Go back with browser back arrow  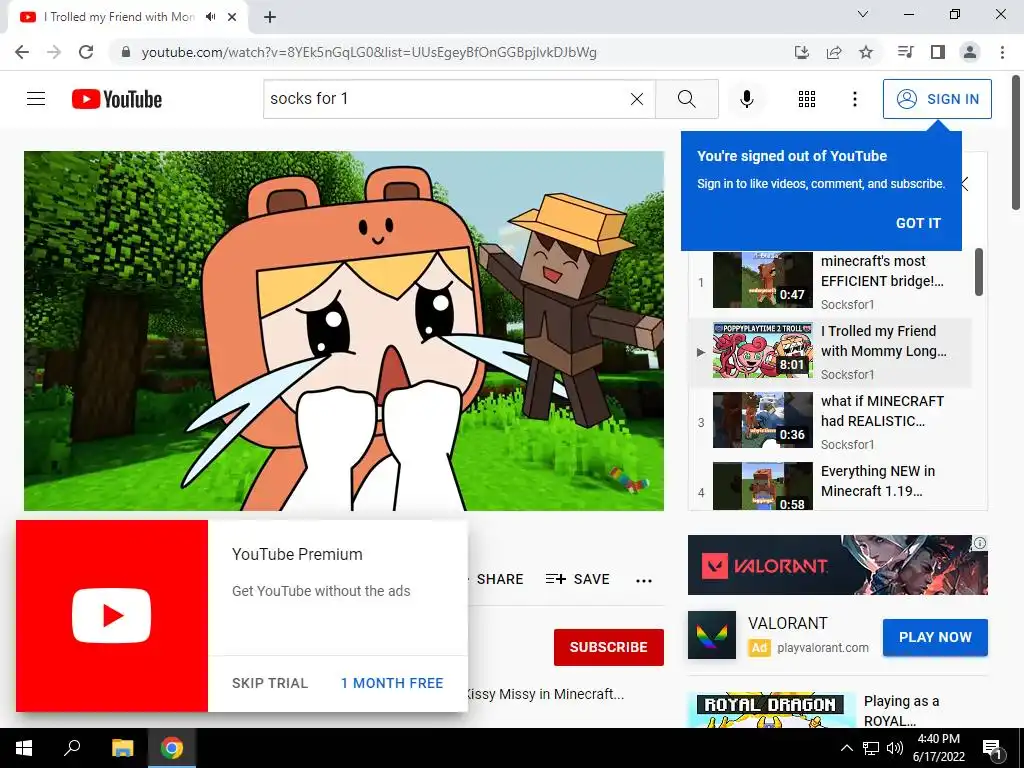(22, 52)
